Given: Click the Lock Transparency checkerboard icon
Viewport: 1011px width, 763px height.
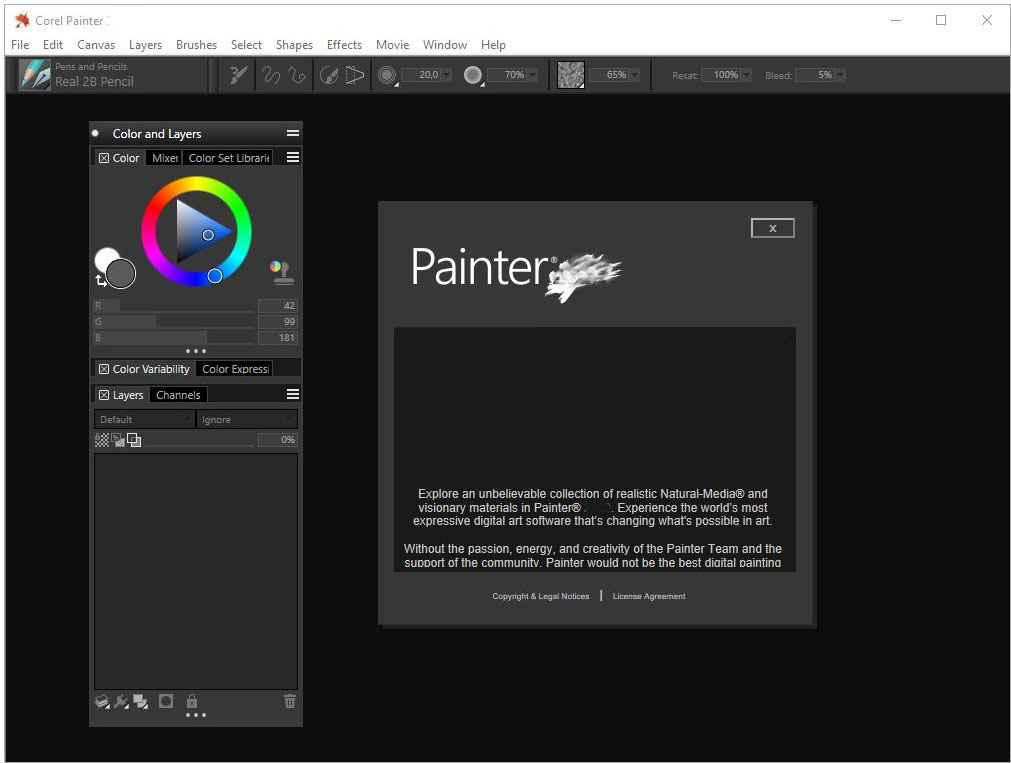Looking at the screenshot, I should point(102,440).
